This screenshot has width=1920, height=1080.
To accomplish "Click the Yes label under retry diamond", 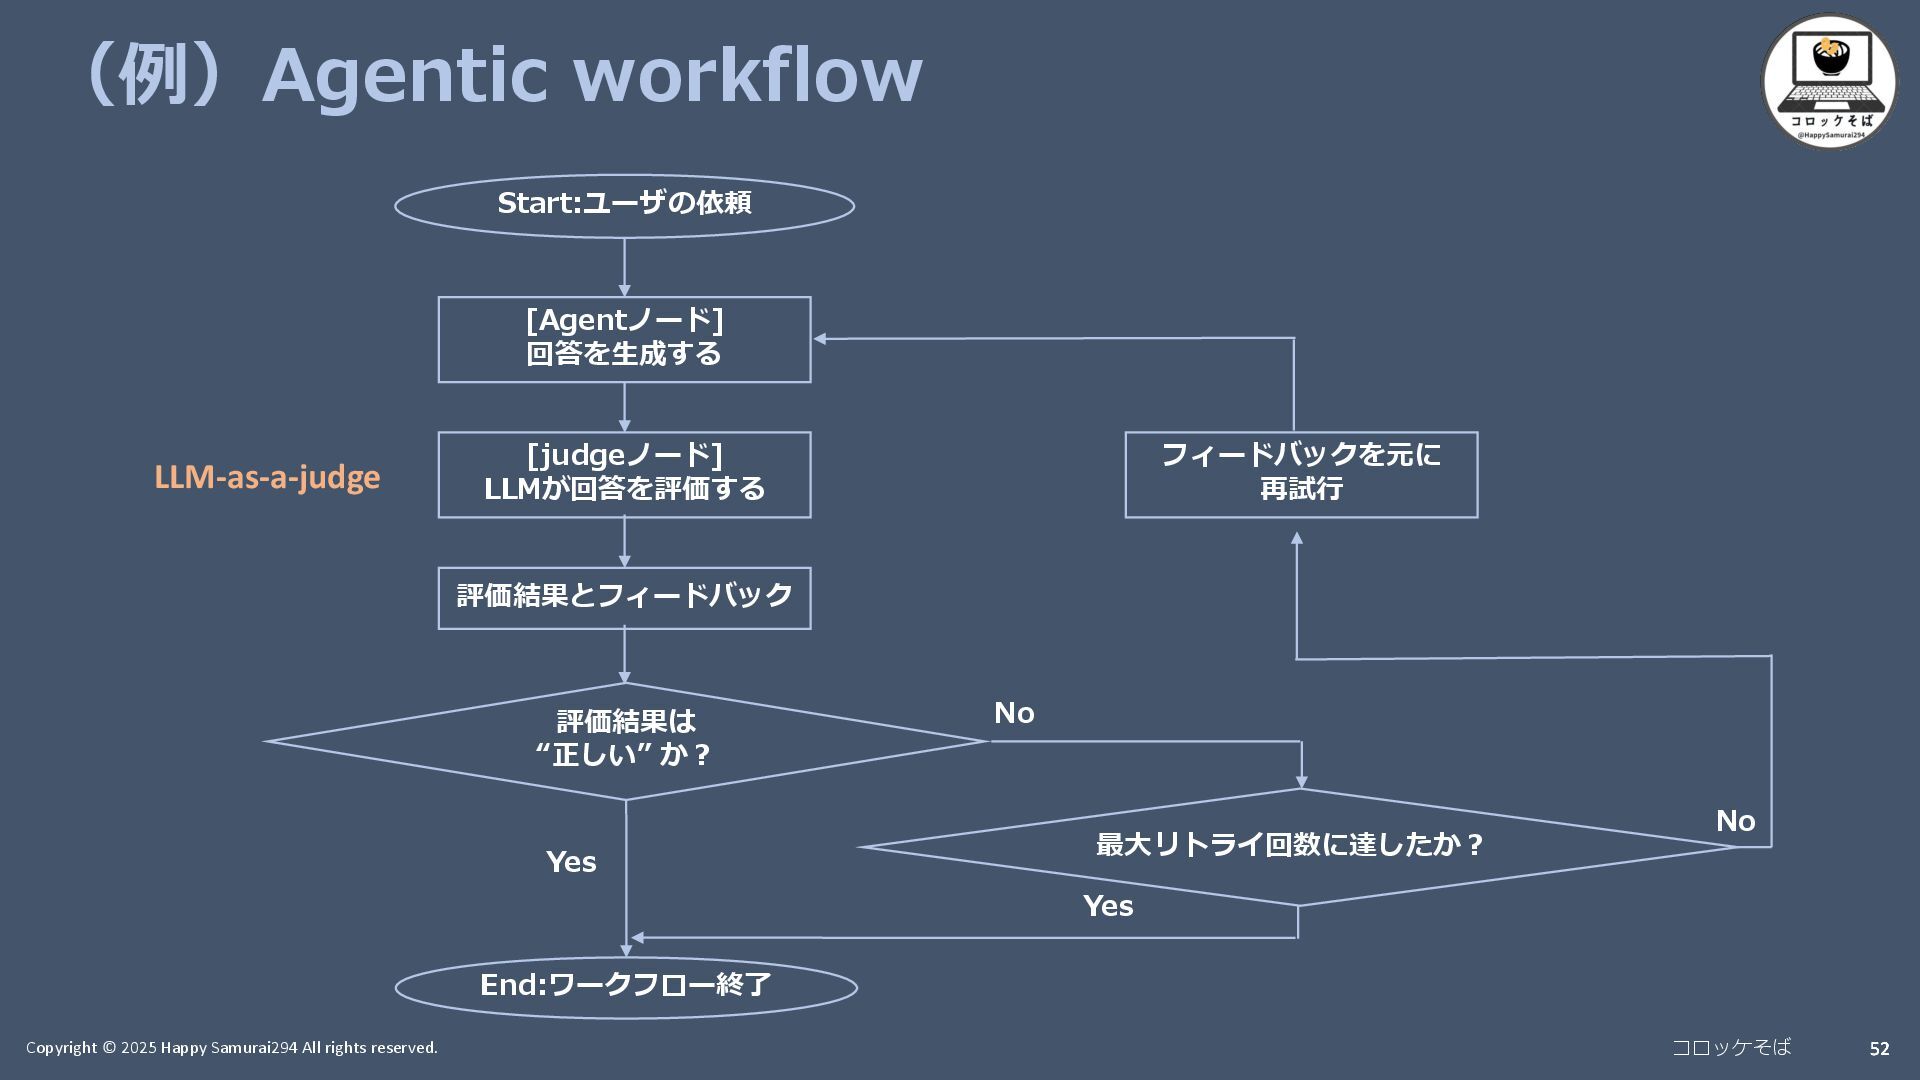I will point(1108,906).
